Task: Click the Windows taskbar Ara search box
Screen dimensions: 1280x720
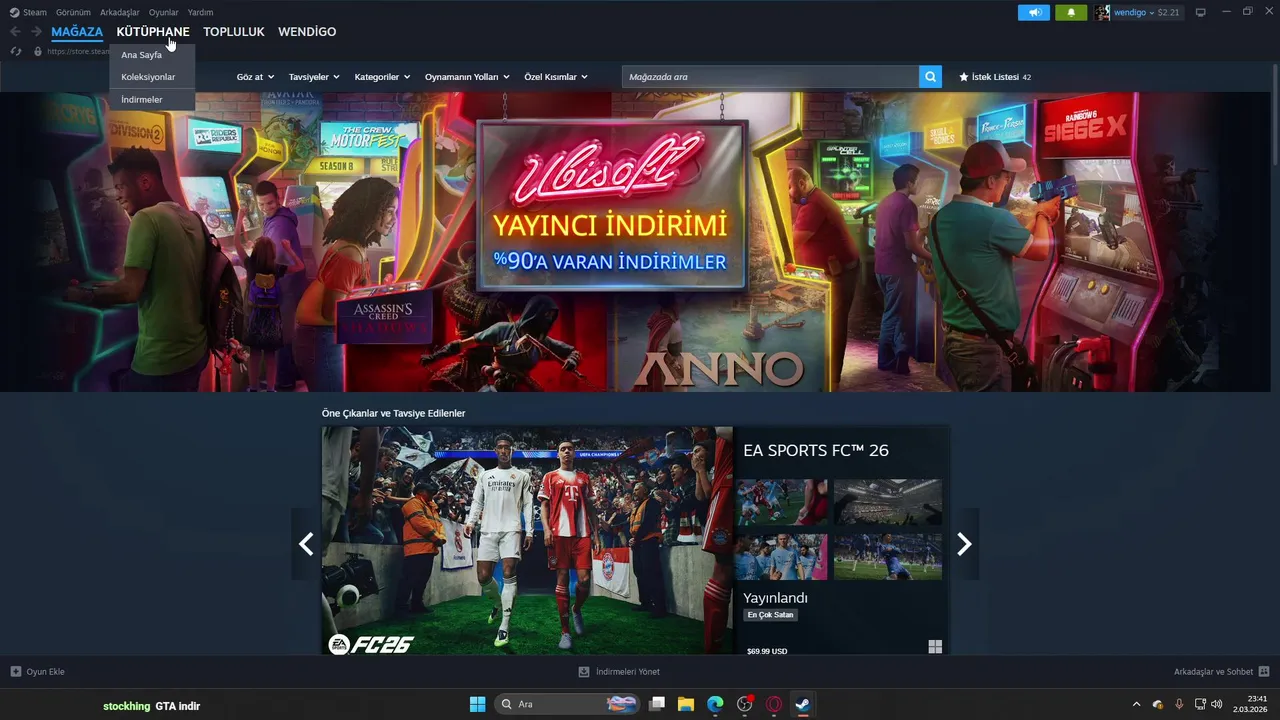Action: coord(567,704)
